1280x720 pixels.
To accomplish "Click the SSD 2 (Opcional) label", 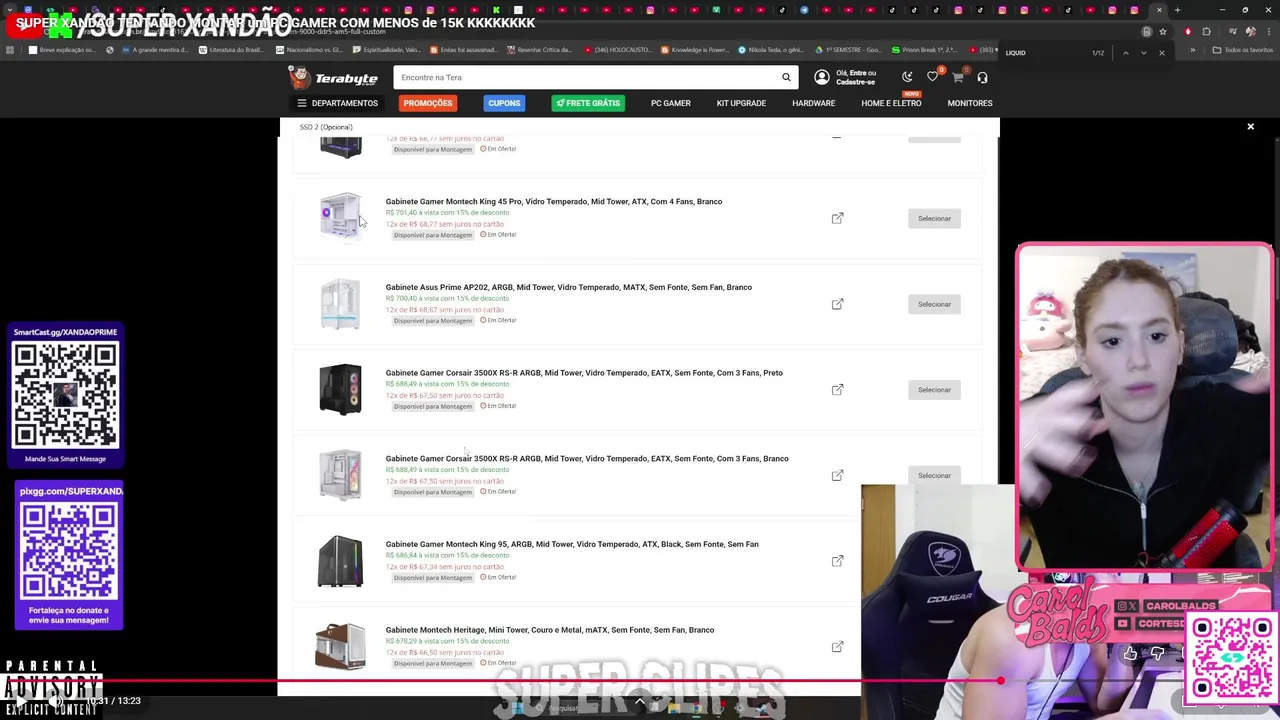I will pos(326,127).
